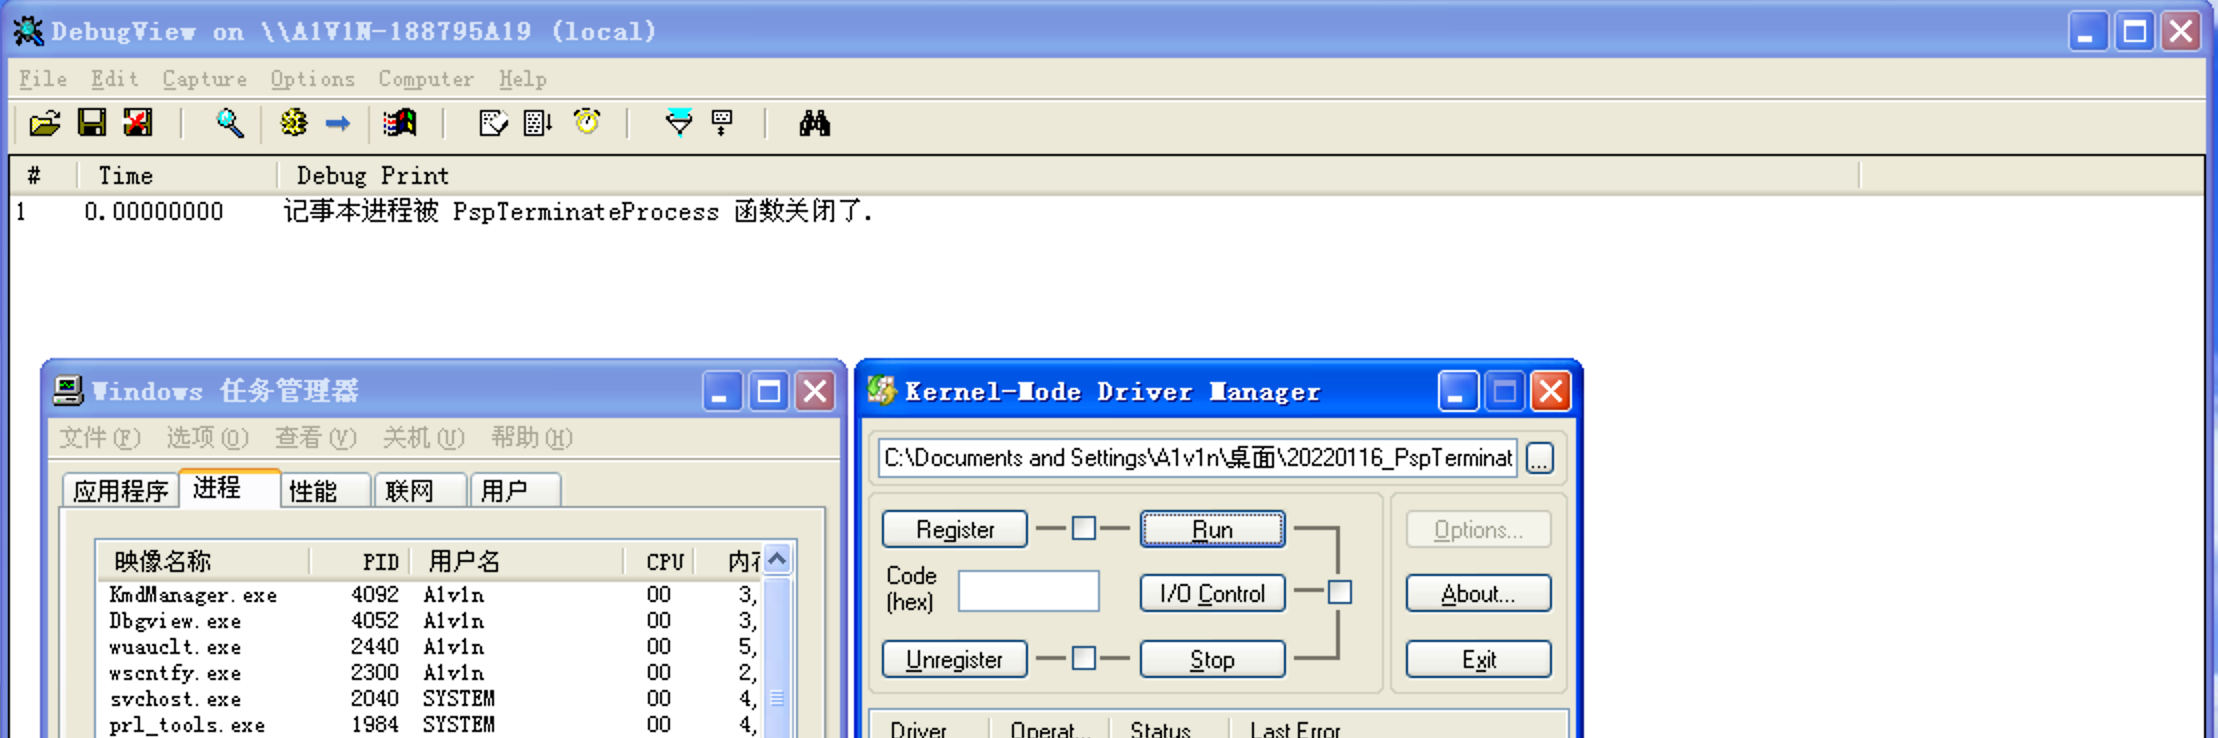2218x738 pixels.
Task: Toggle the checkbox linking Unregister and Stop
Action: click(1084, 658)
